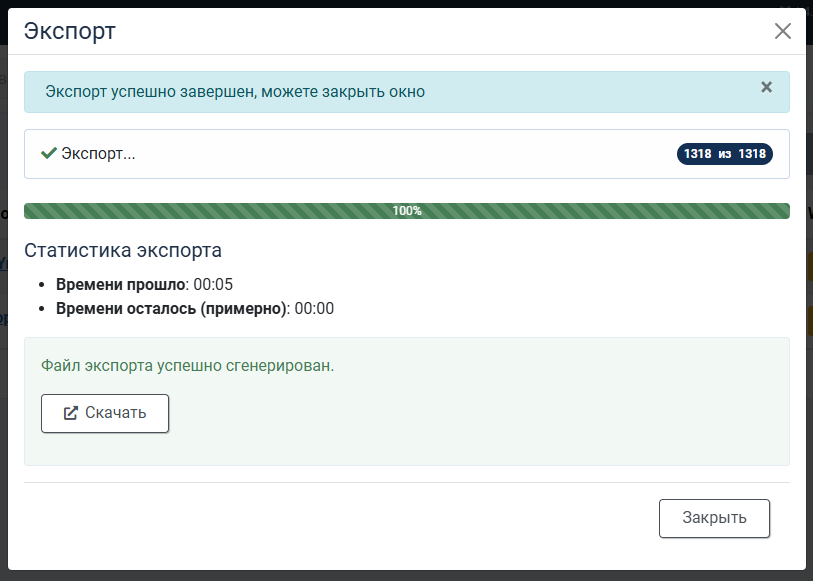Viewport: 813px width, 581px height.
Task: Click the Закрыть button
Action: click(x=714, y=518)
